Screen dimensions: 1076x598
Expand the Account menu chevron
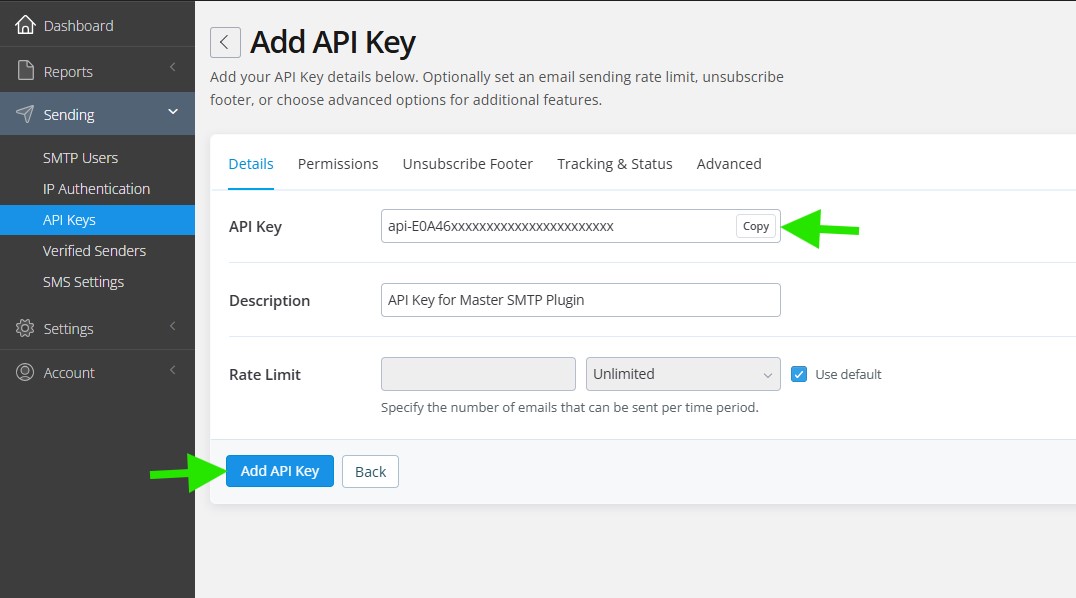[172, 370]
